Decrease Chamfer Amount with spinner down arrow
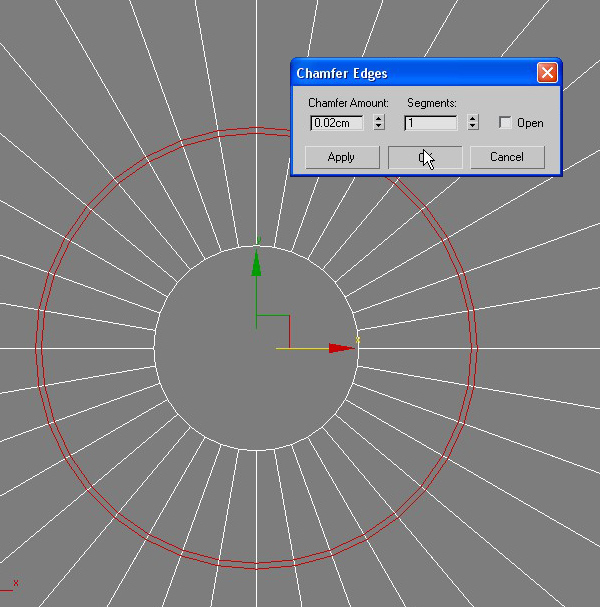The width and height of the screenshot is (600, 607). pos(378,127)
